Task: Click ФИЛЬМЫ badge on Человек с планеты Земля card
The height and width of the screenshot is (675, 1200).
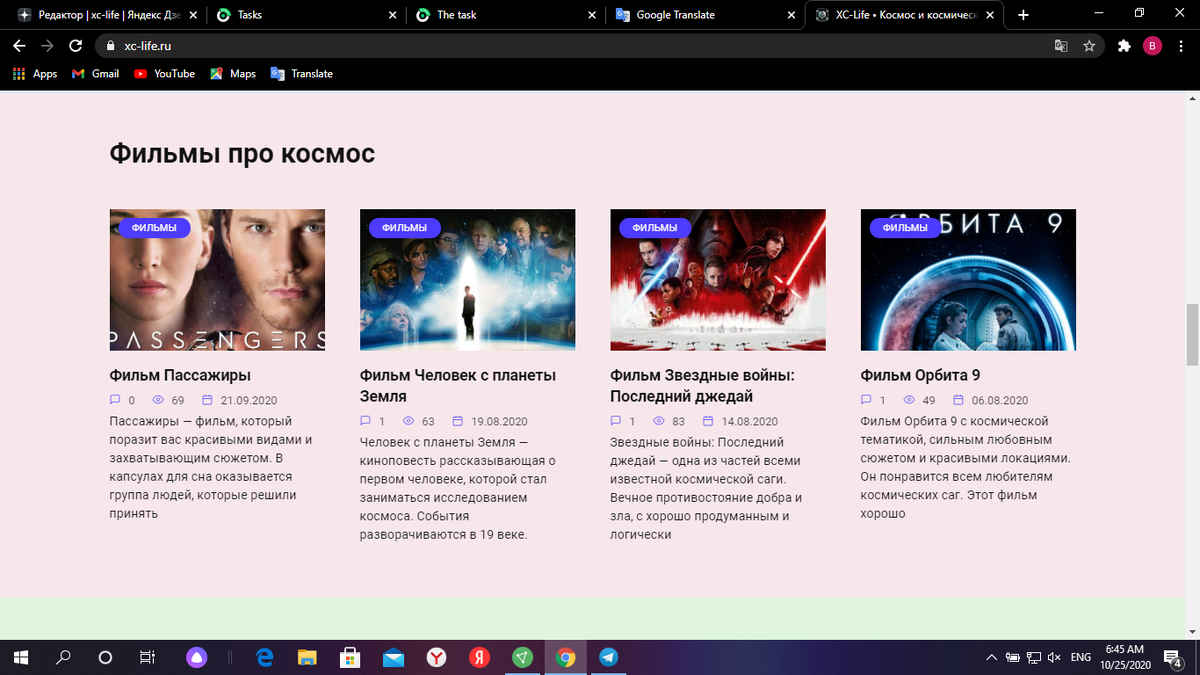Action: [404, 228]
